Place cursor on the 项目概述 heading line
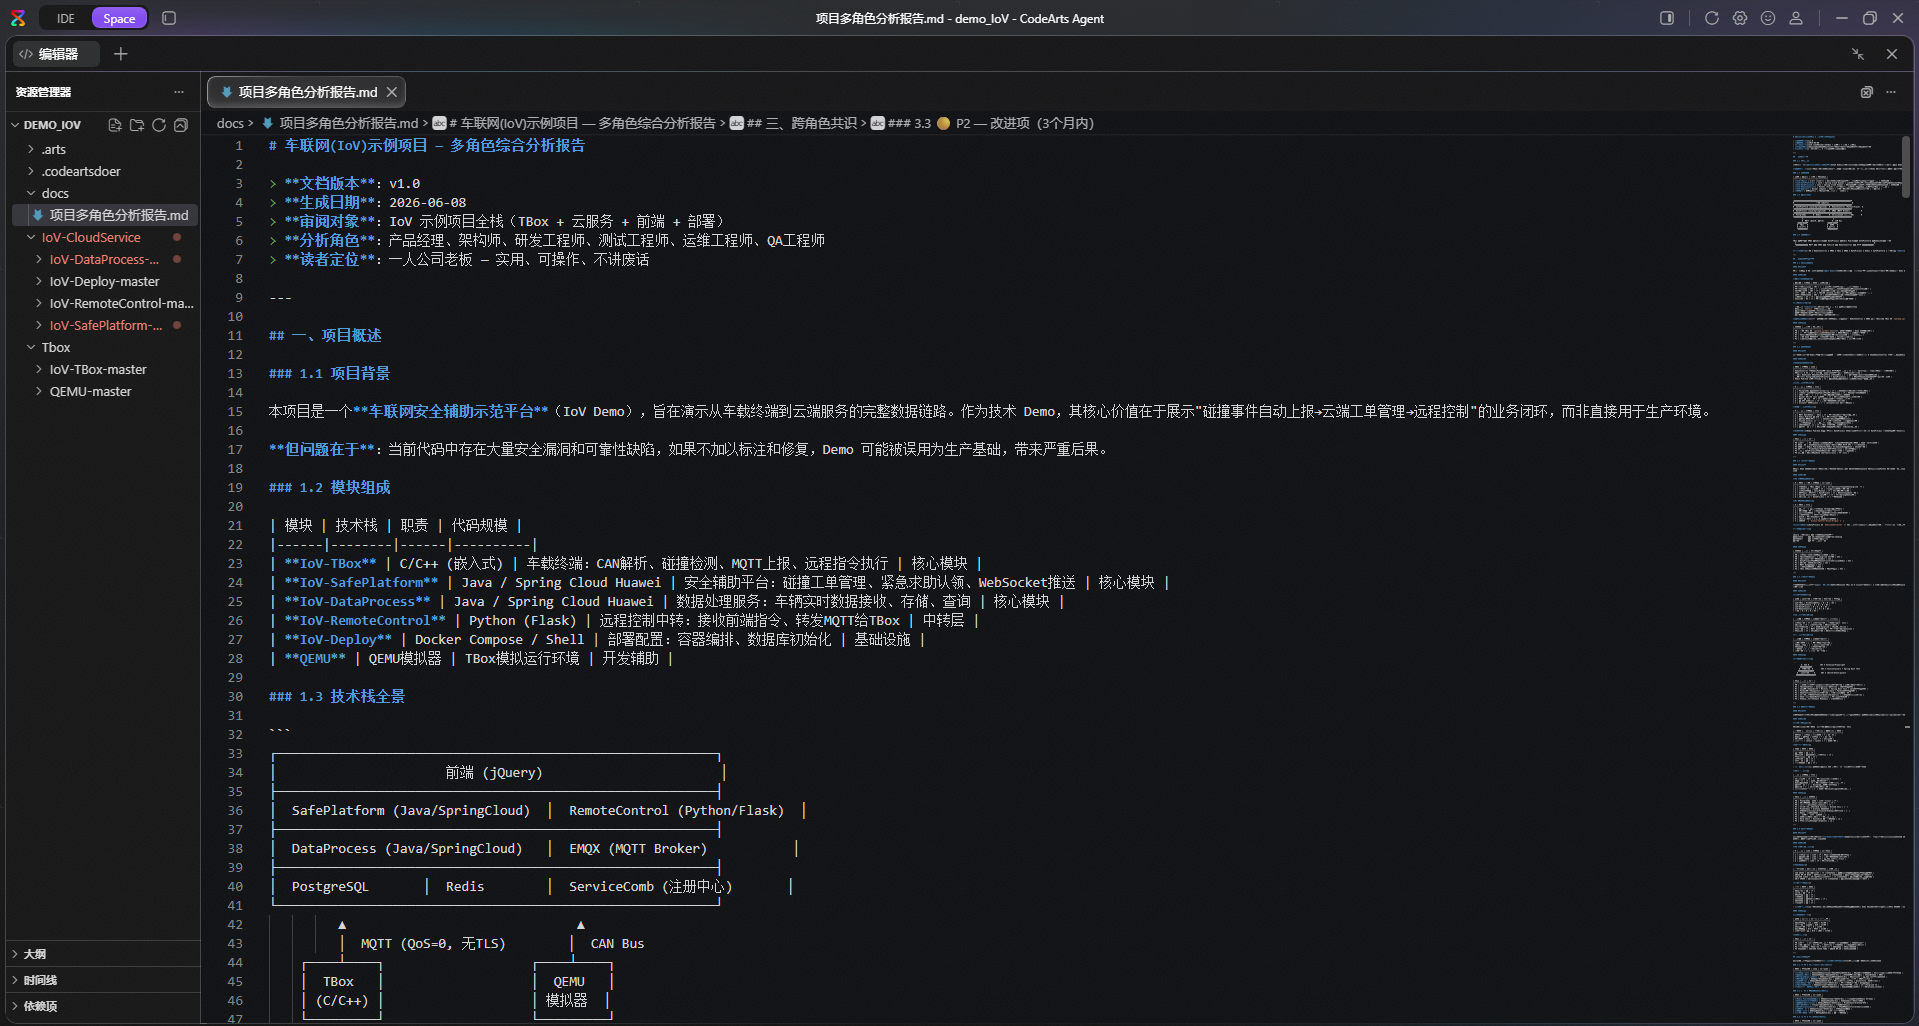This screenshot has width=1919, height=1026. tap(325, 335)
